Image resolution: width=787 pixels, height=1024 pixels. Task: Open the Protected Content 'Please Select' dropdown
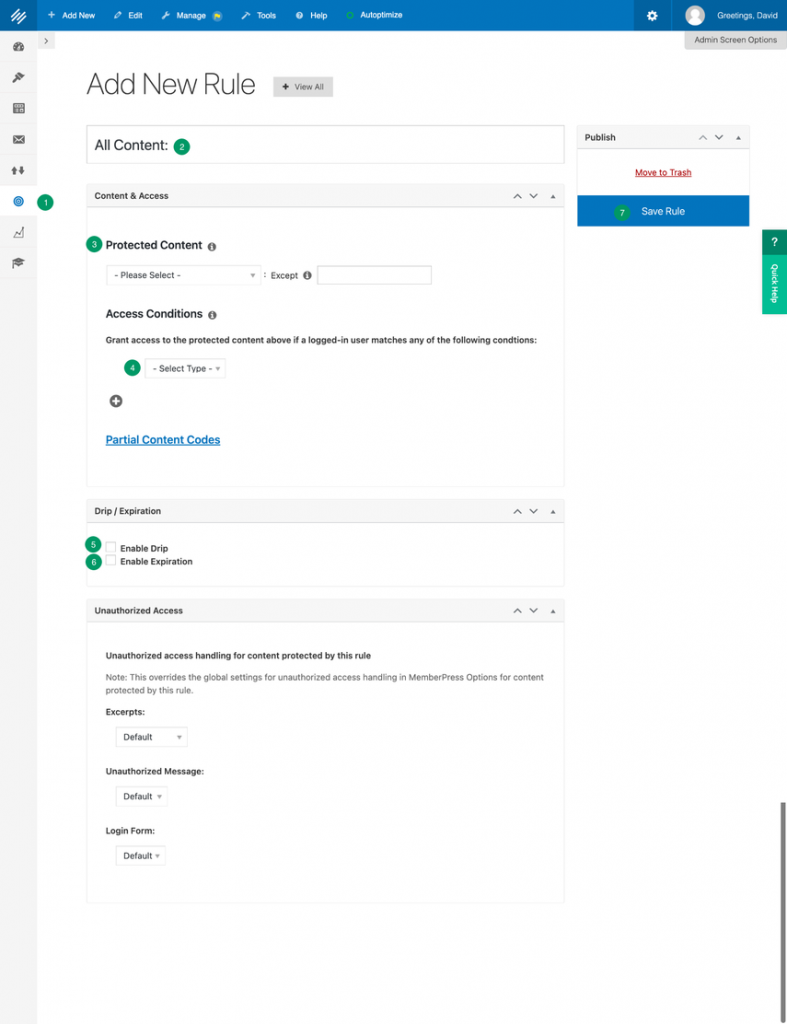coord(184,275)
